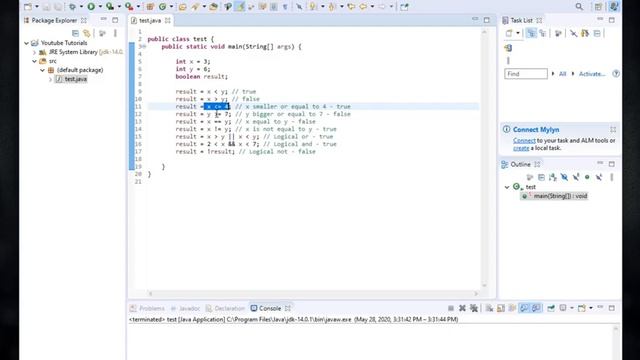Toggle Console Word Wrap button
Screen dimensions: 640x360
512,308
